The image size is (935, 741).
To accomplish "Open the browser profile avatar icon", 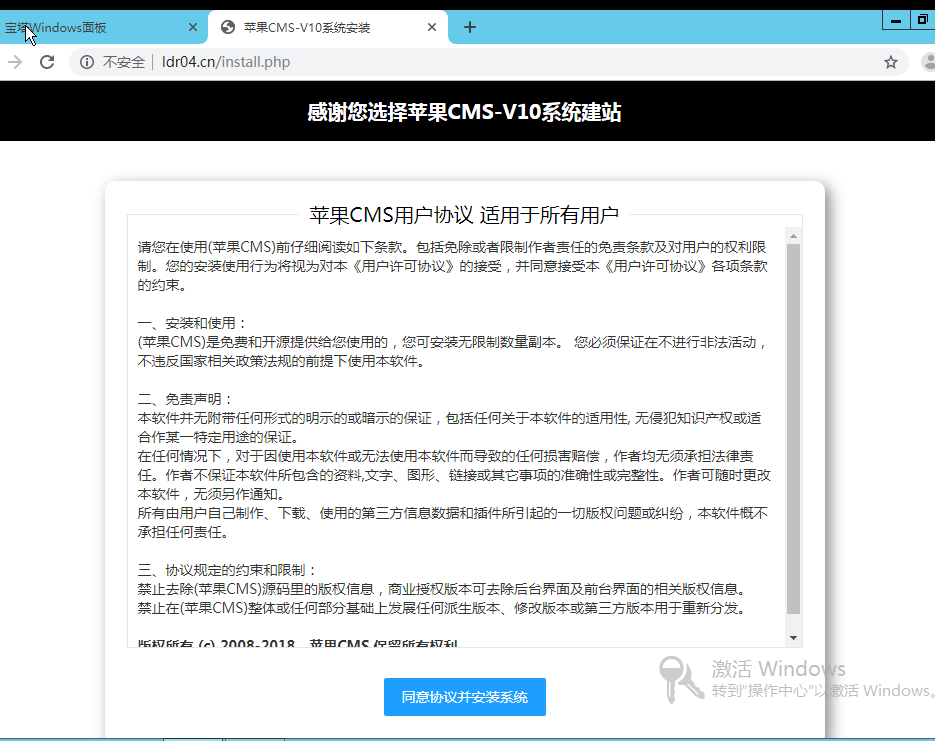I will [x=928, y=62].
